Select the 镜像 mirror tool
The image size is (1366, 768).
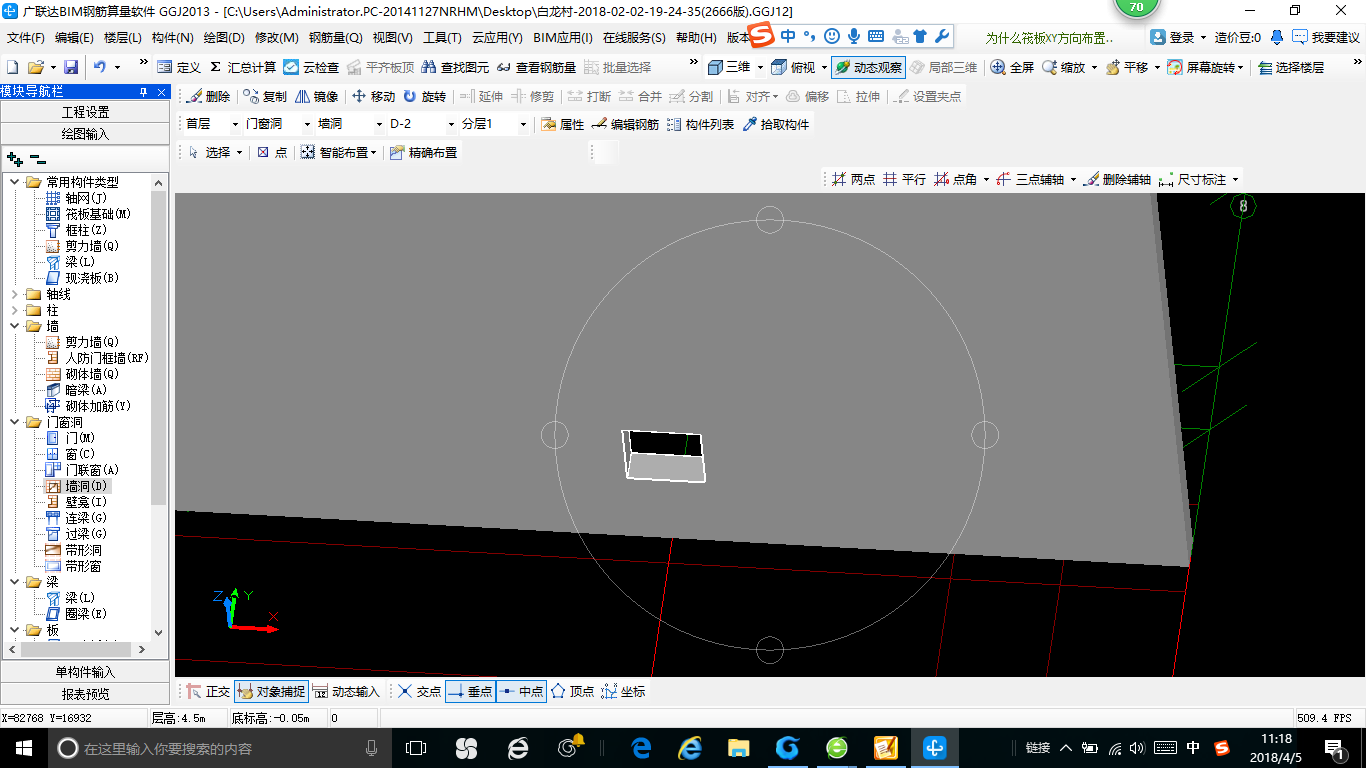(x=316, y=97)
